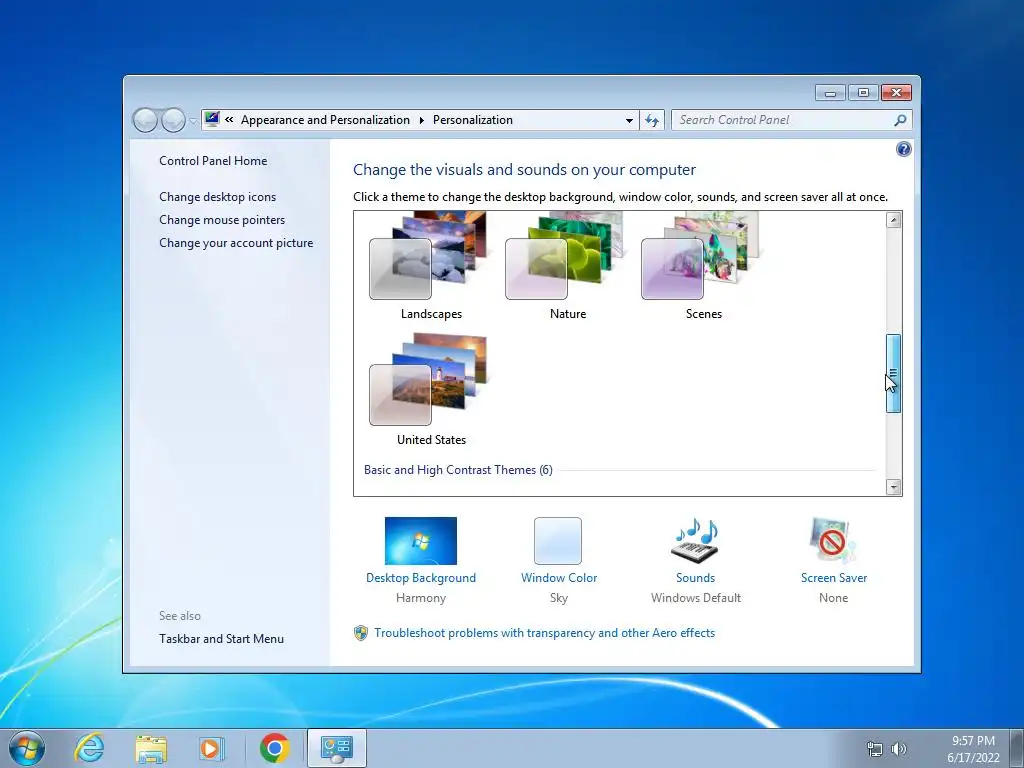The height and width of the screenshot is (768, 1024).
Task: Click the Control Panel taskbar button
Action: click(337, 748)
